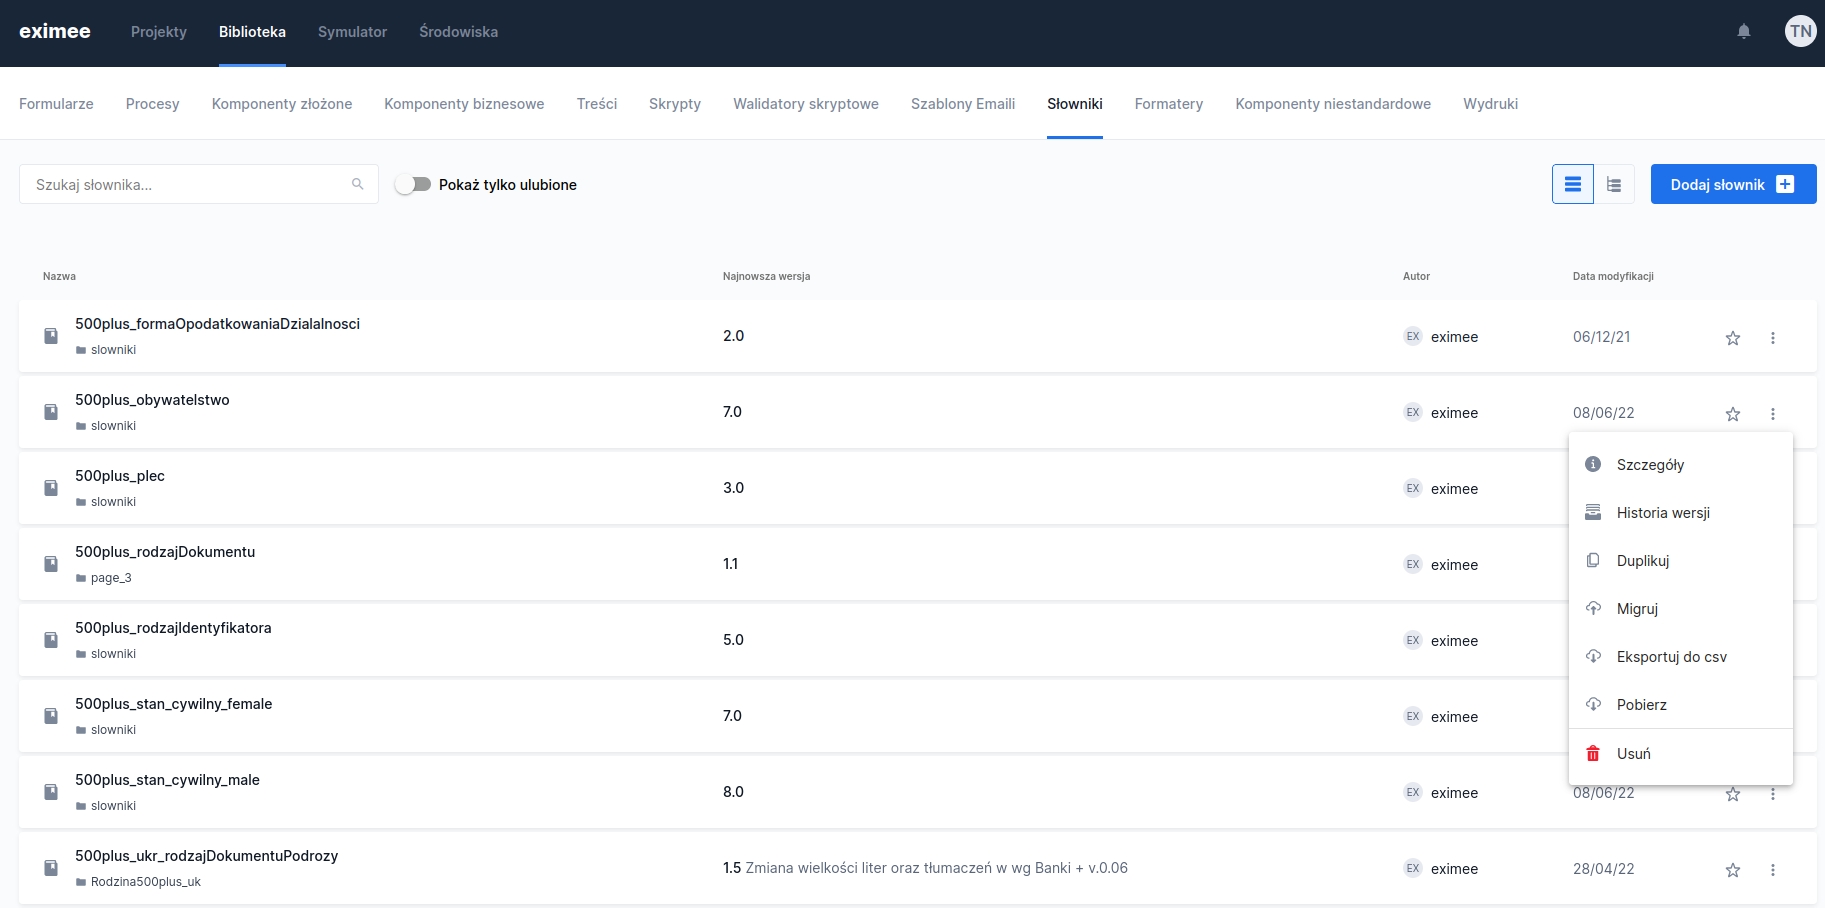
Task: Select the tree list view icon
Action: click(1614, 184)
